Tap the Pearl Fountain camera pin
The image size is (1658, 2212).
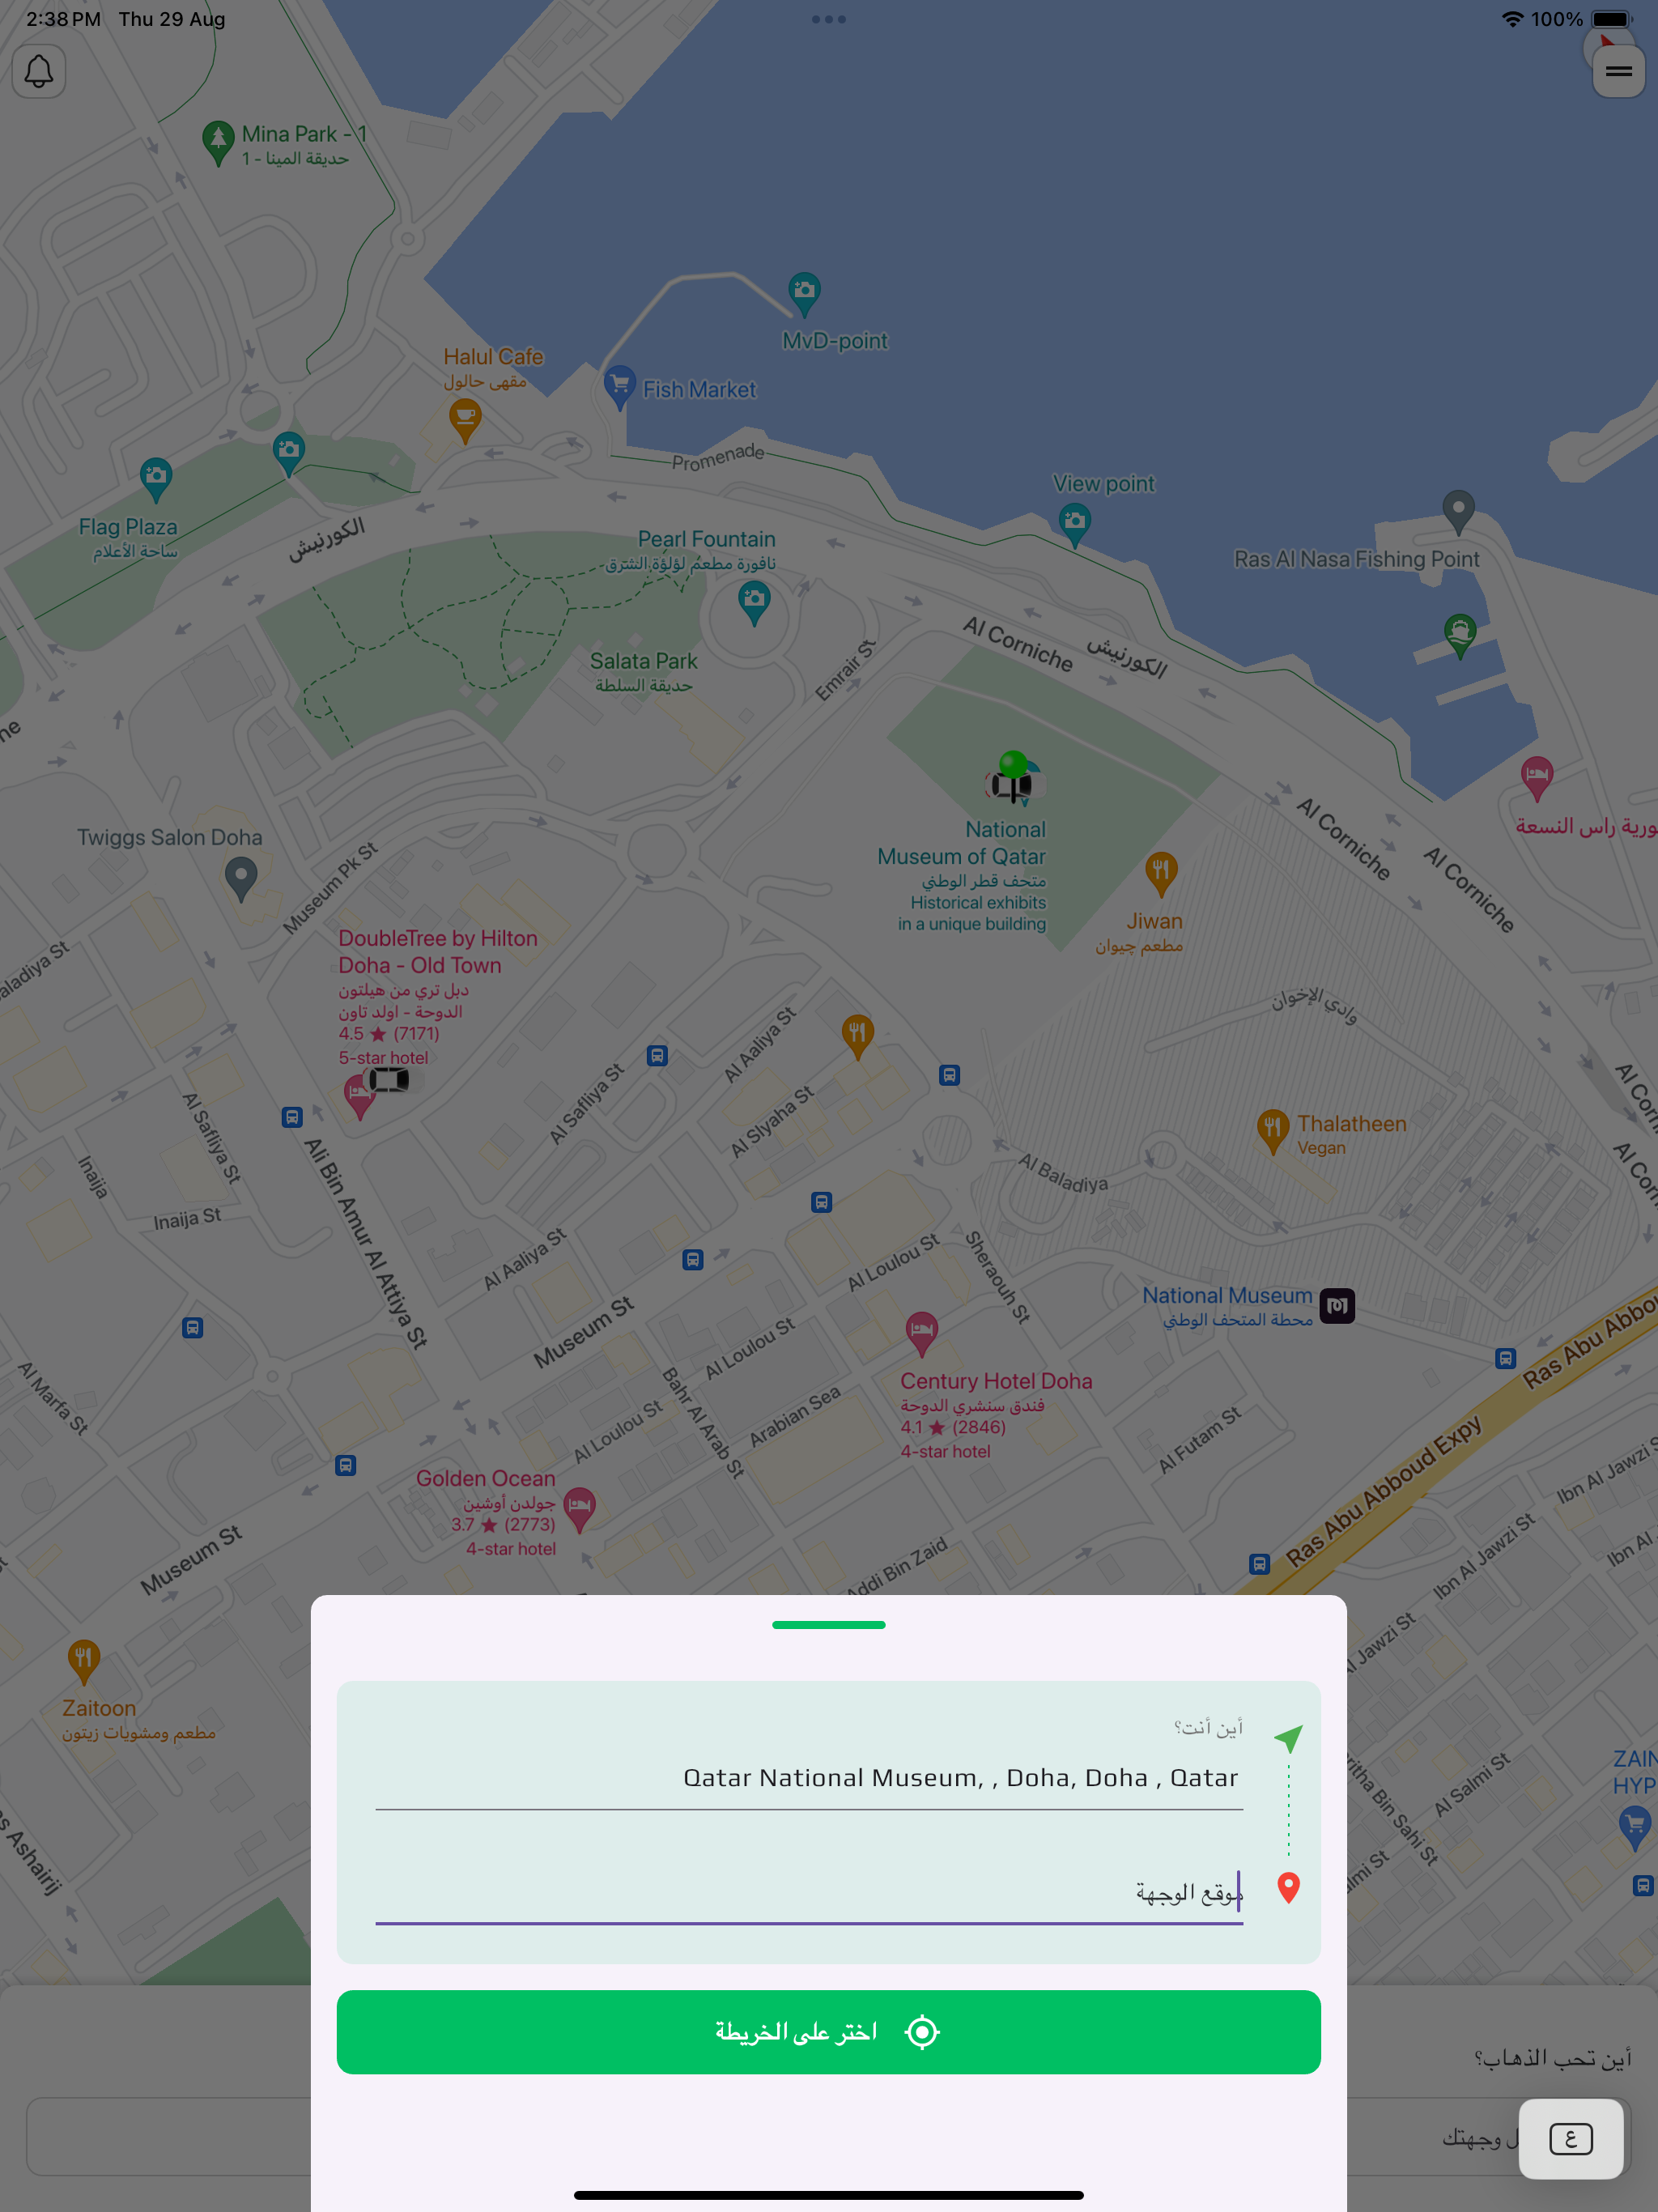point(754,605)
